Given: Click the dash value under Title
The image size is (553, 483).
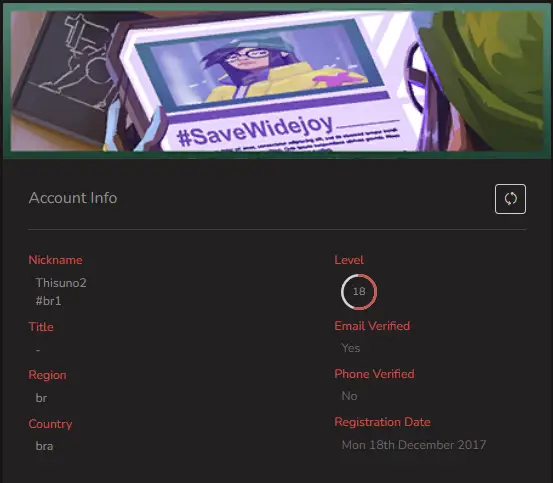Looking at the screenshot, I should [38, 350].
